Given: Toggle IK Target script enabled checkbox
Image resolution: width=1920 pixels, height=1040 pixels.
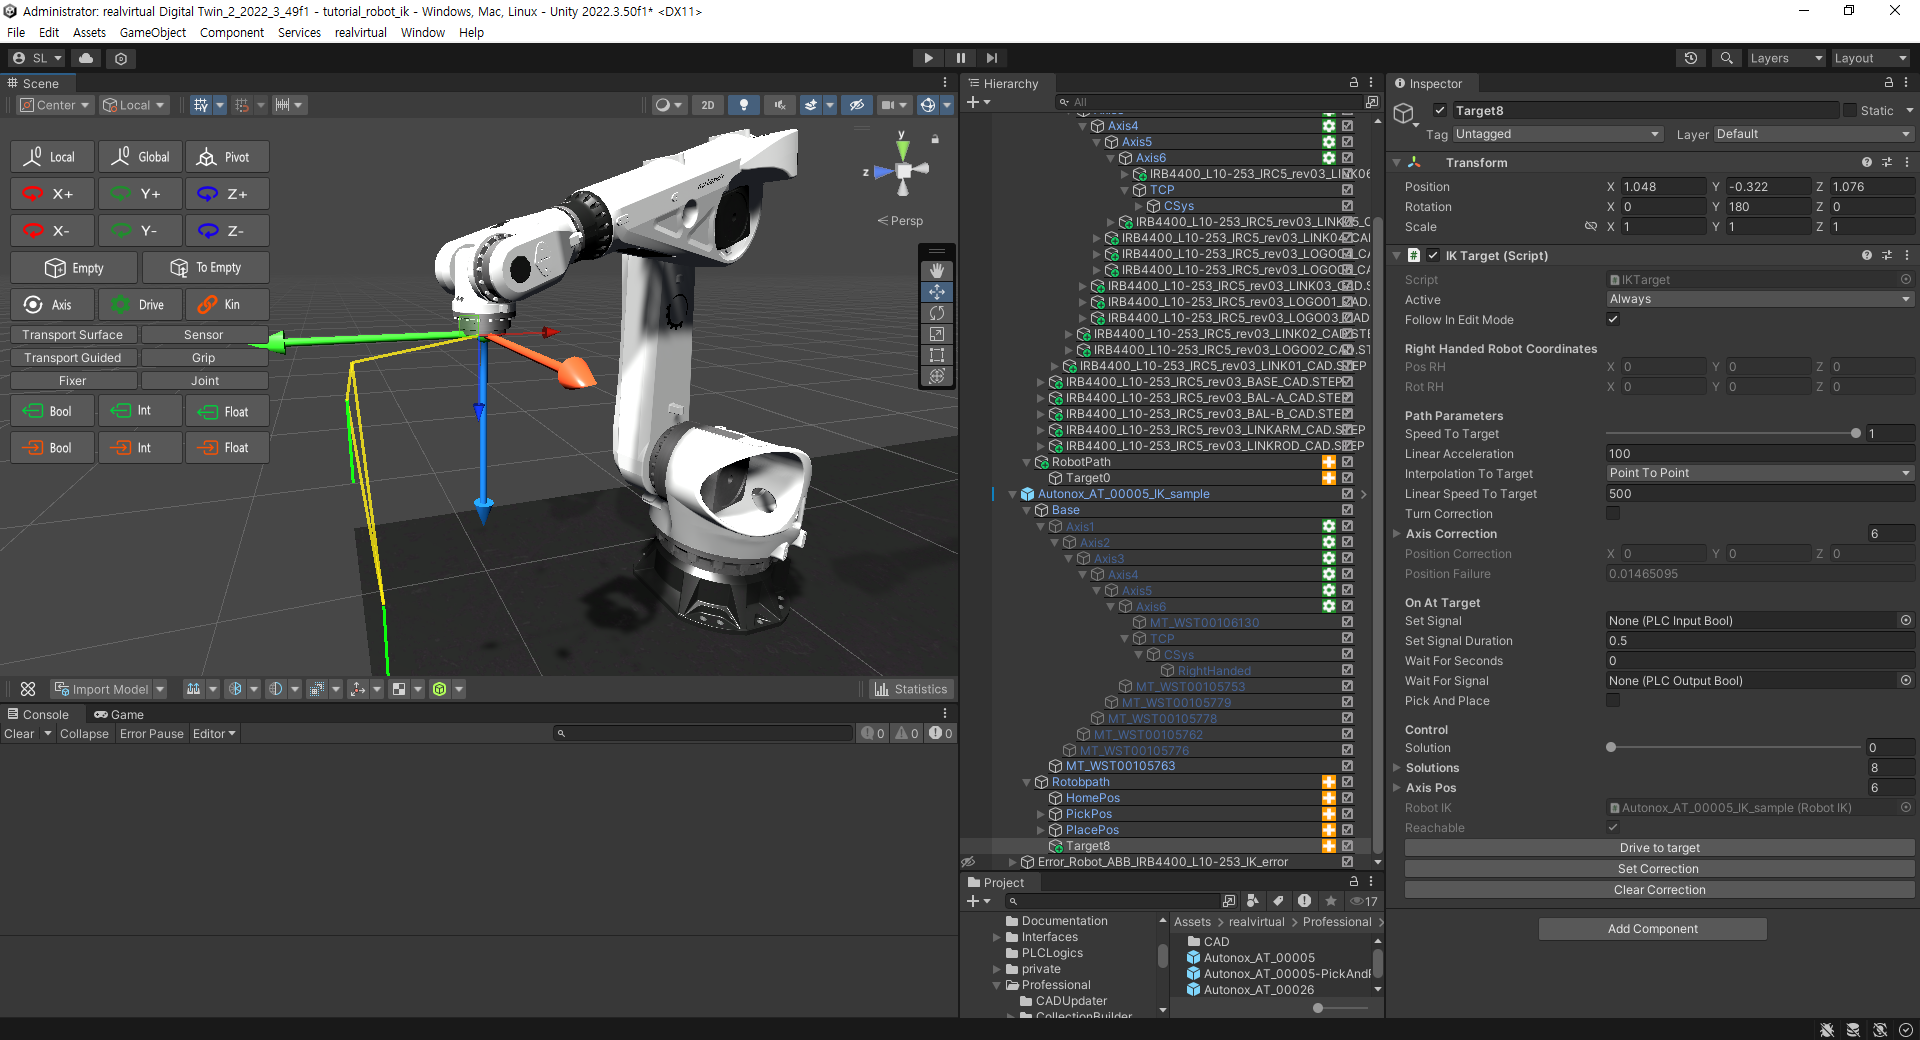Looking at the screenshot, I should pyautogui.click(x=1433, y=256).
